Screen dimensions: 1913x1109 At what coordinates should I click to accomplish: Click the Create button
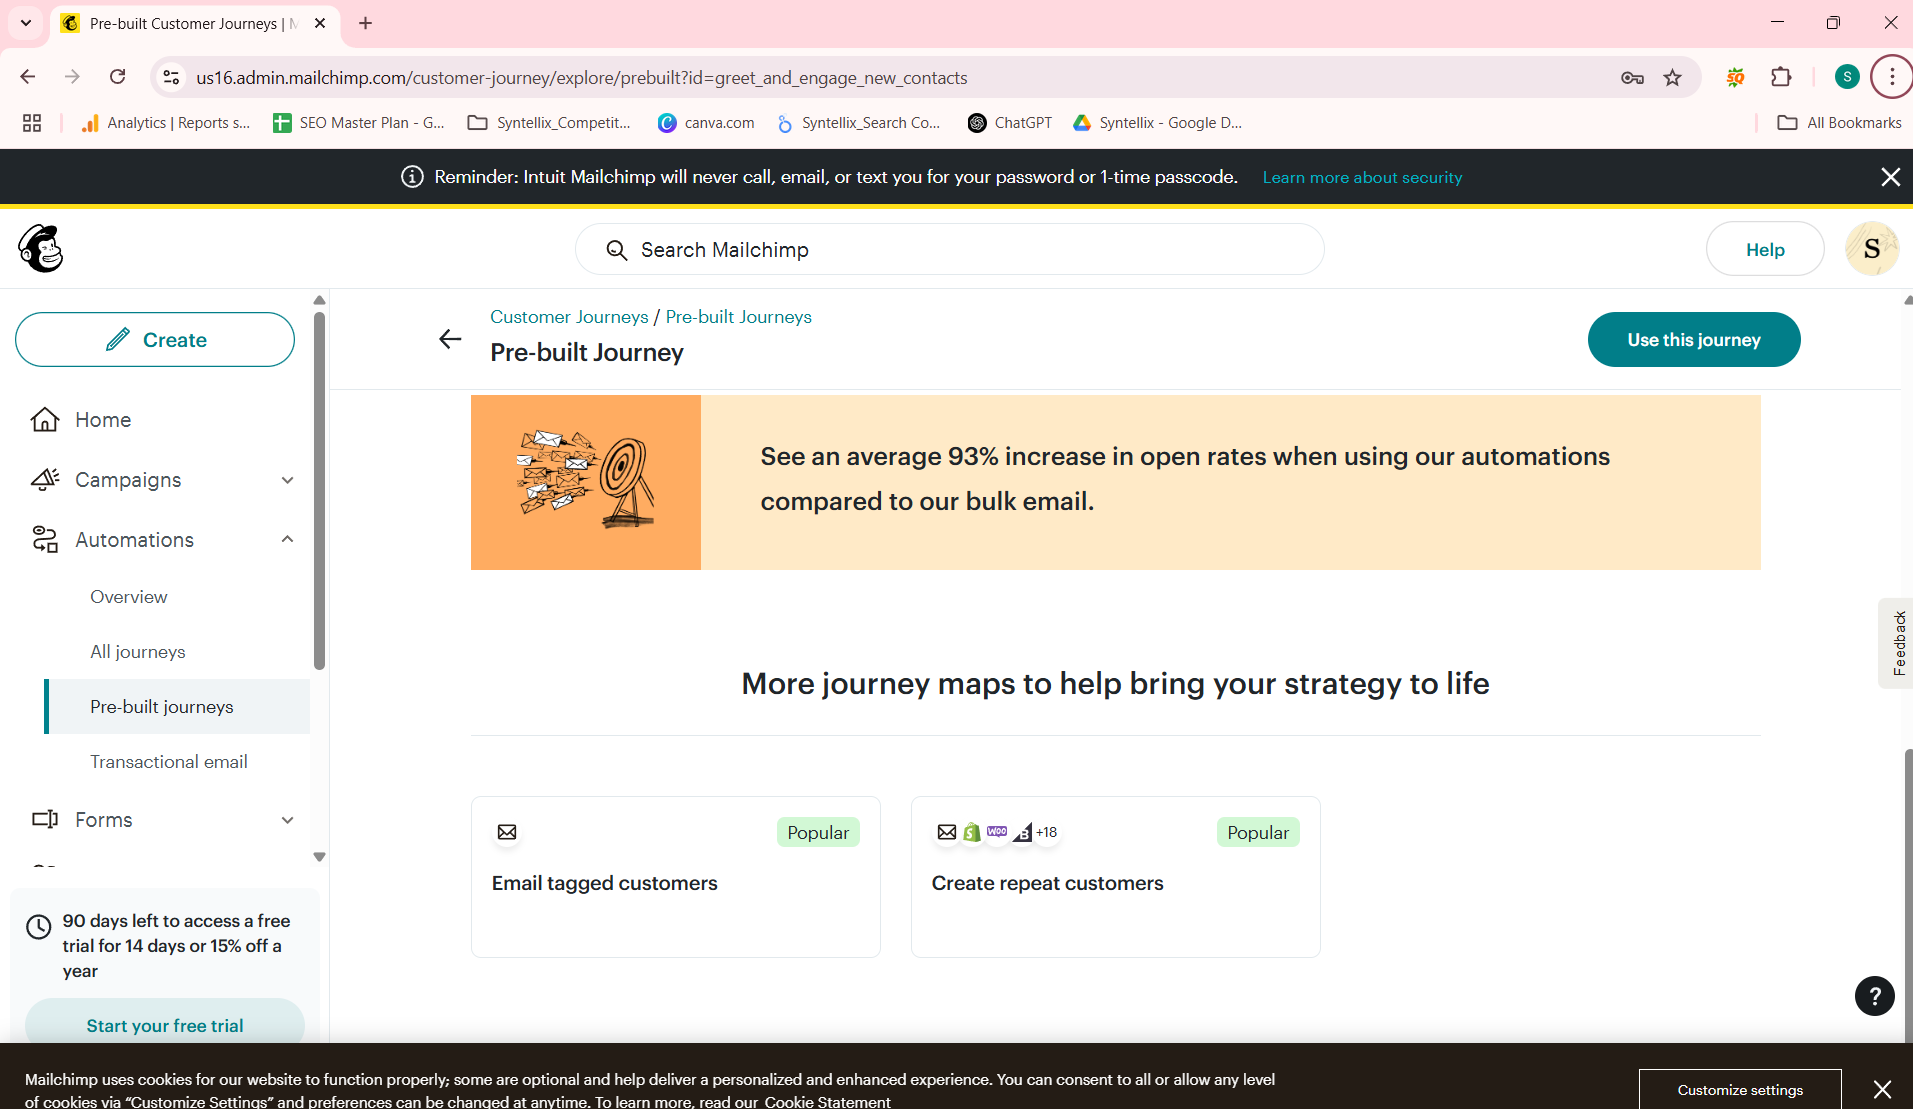pos(155,340)
